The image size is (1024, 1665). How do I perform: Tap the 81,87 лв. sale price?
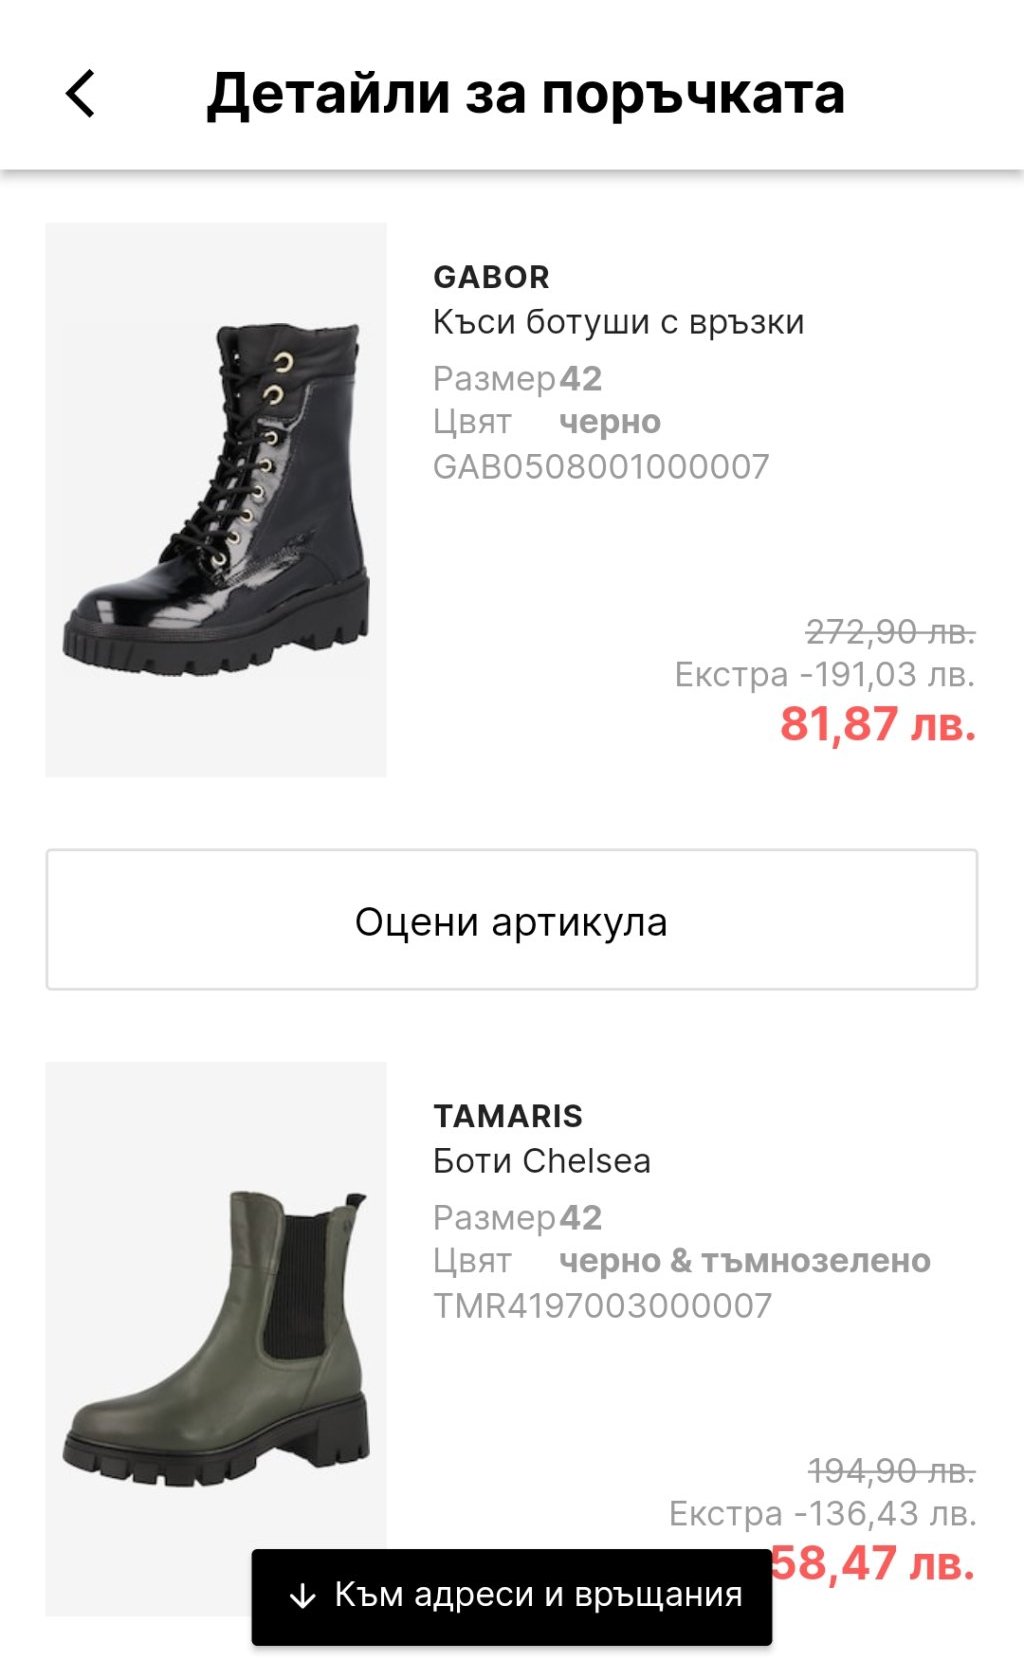877,724
